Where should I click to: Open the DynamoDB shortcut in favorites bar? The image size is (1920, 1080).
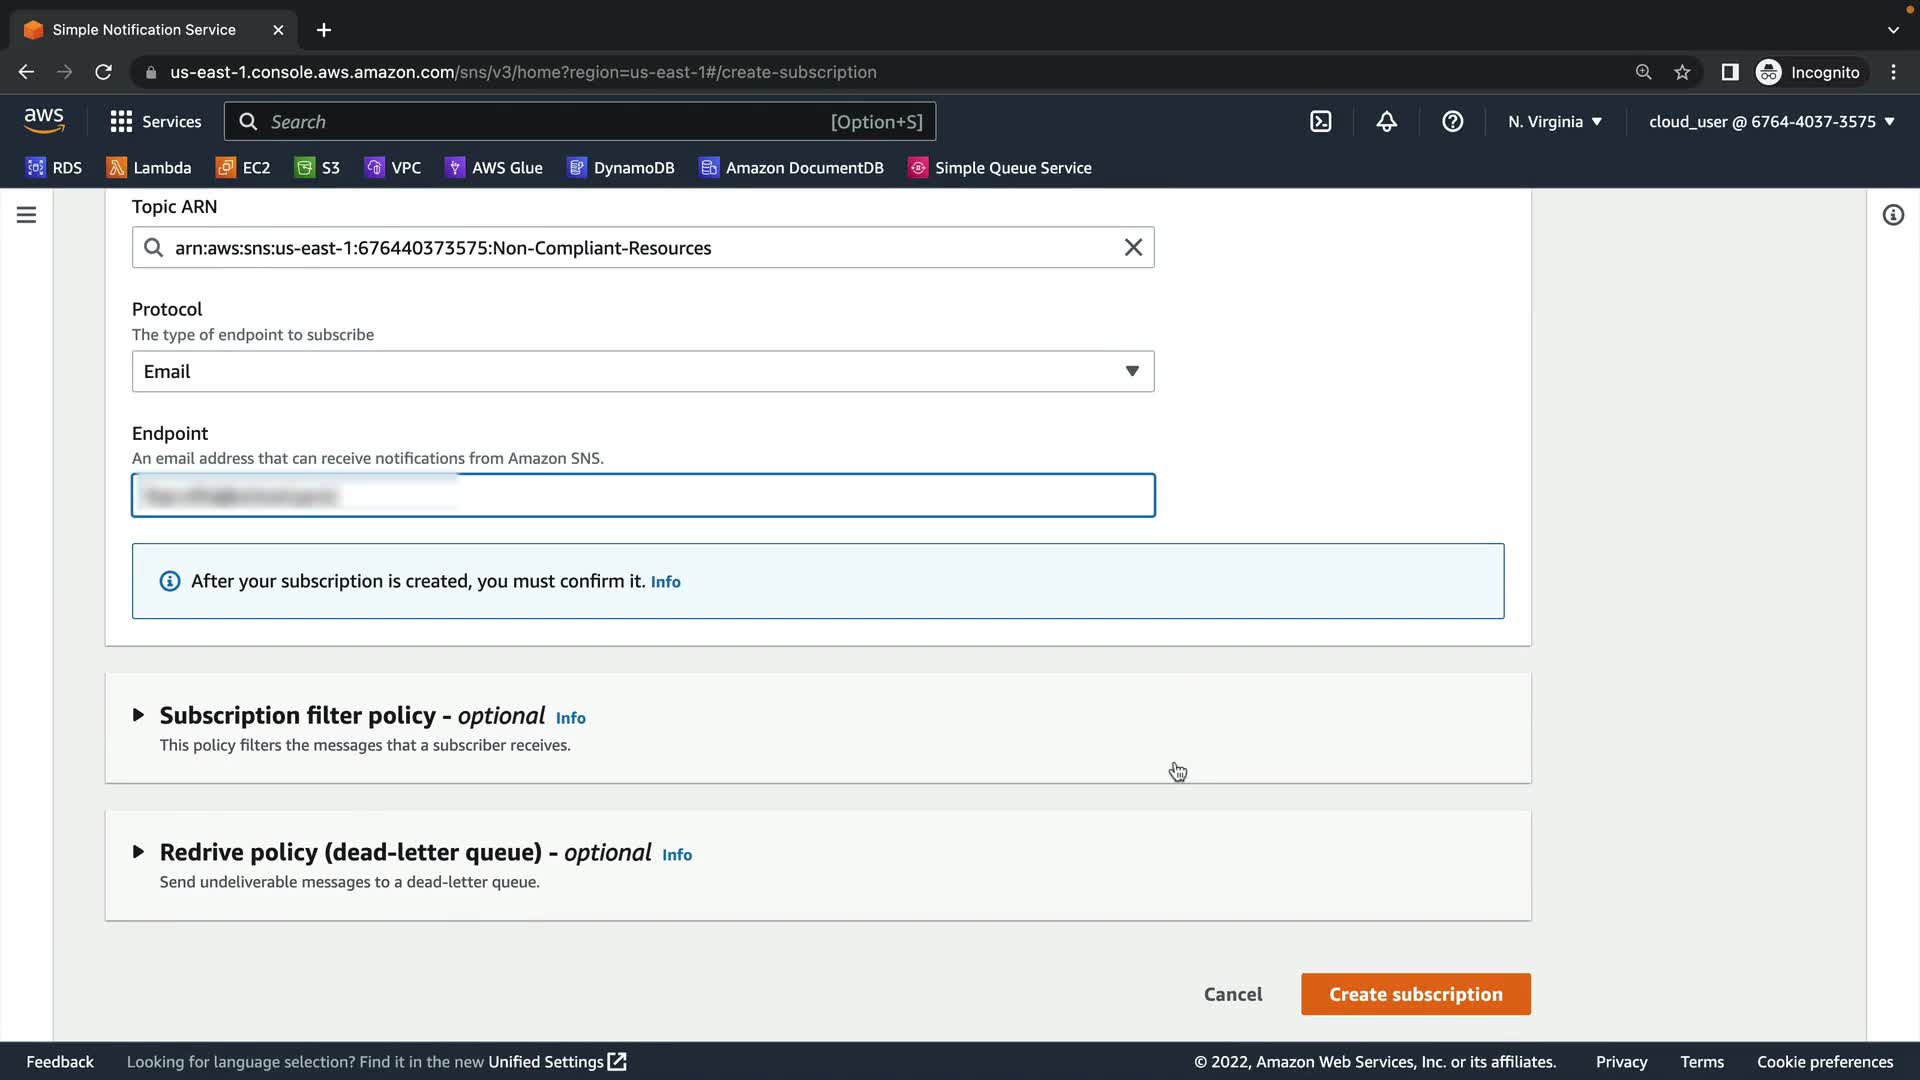pyautogui.click(x=621, y=168)
